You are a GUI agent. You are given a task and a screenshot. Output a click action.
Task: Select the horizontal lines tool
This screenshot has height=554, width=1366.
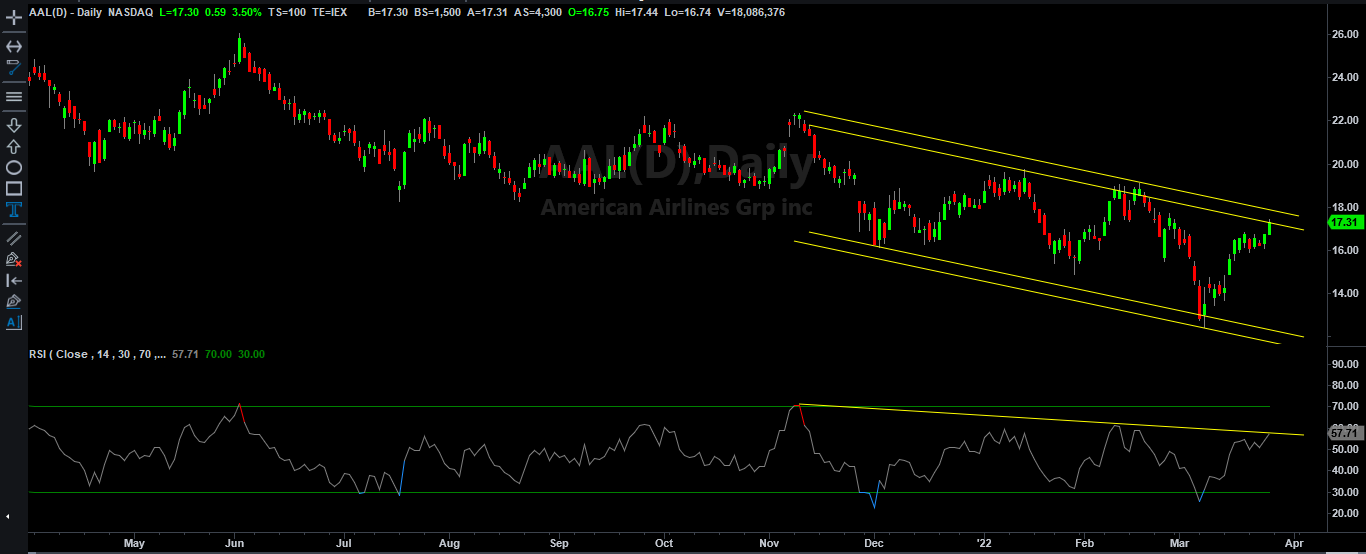pyautogui.click(x=14, y=97)
